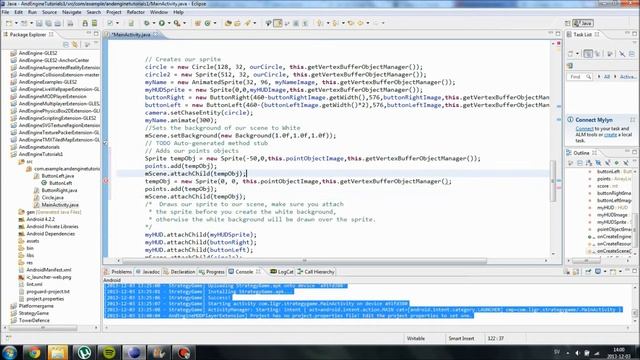Open the Navigate menu
This screenshot has height=360, width=640.
pyautogui.click(x=71, y=12)
